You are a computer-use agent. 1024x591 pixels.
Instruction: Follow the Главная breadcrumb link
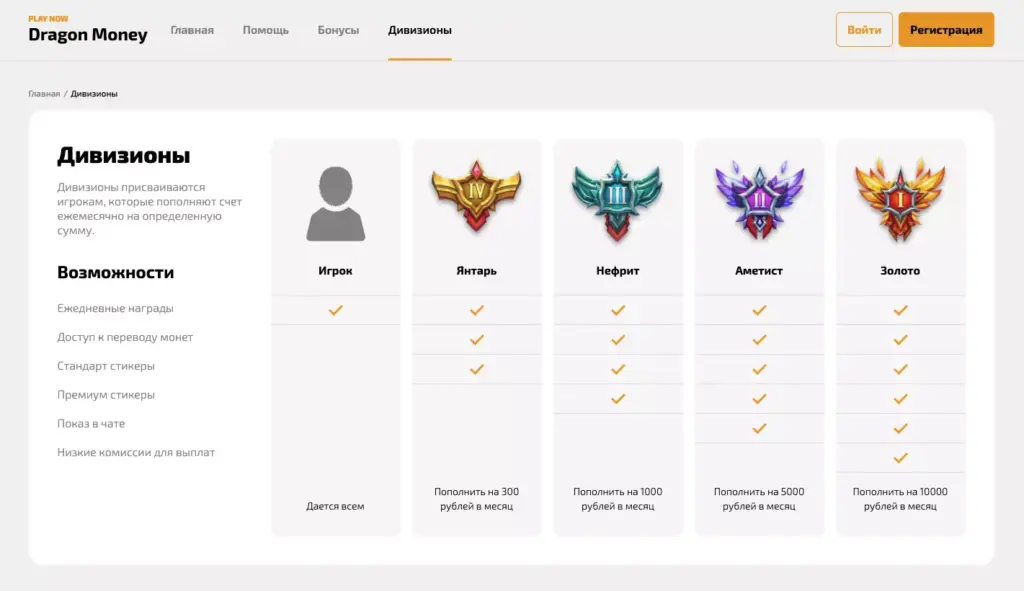click(44, 94)
